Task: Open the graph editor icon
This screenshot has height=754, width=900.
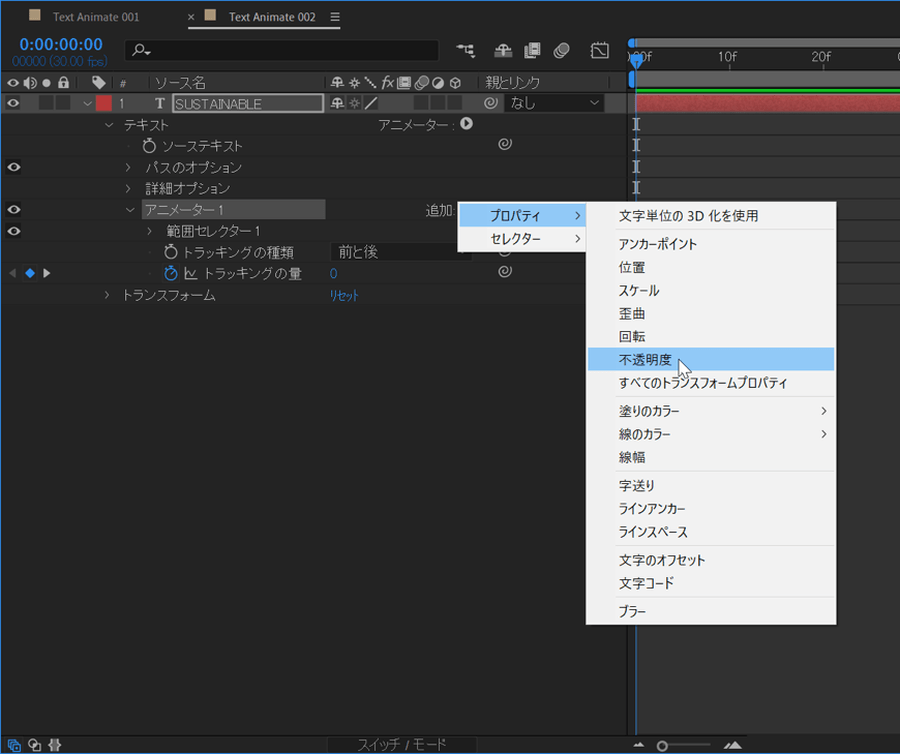Action: pyautogui.click(x=599, y=50)
